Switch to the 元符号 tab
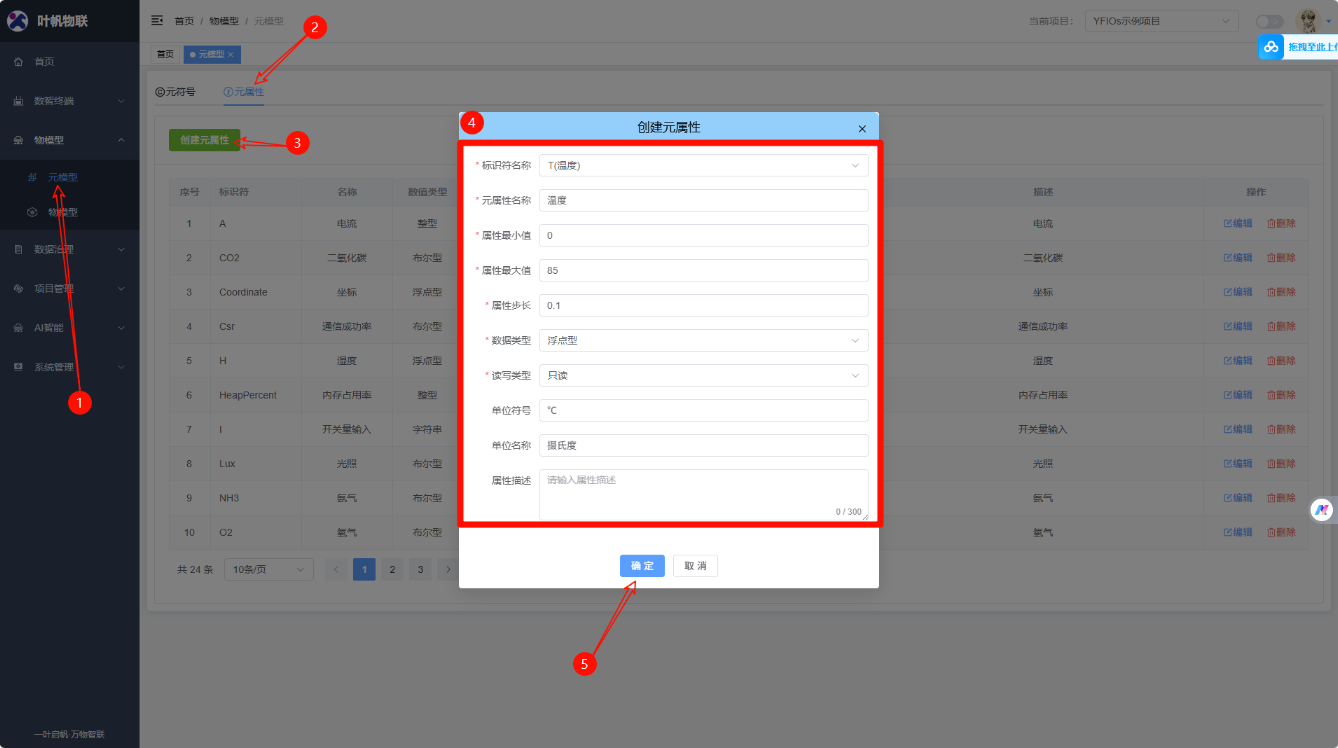This screenshot has width=1338, height=748. coord(176,92)
